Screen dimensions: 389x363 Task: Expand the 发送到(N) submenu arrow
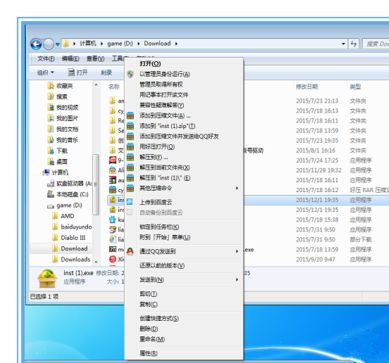(237, 280)
